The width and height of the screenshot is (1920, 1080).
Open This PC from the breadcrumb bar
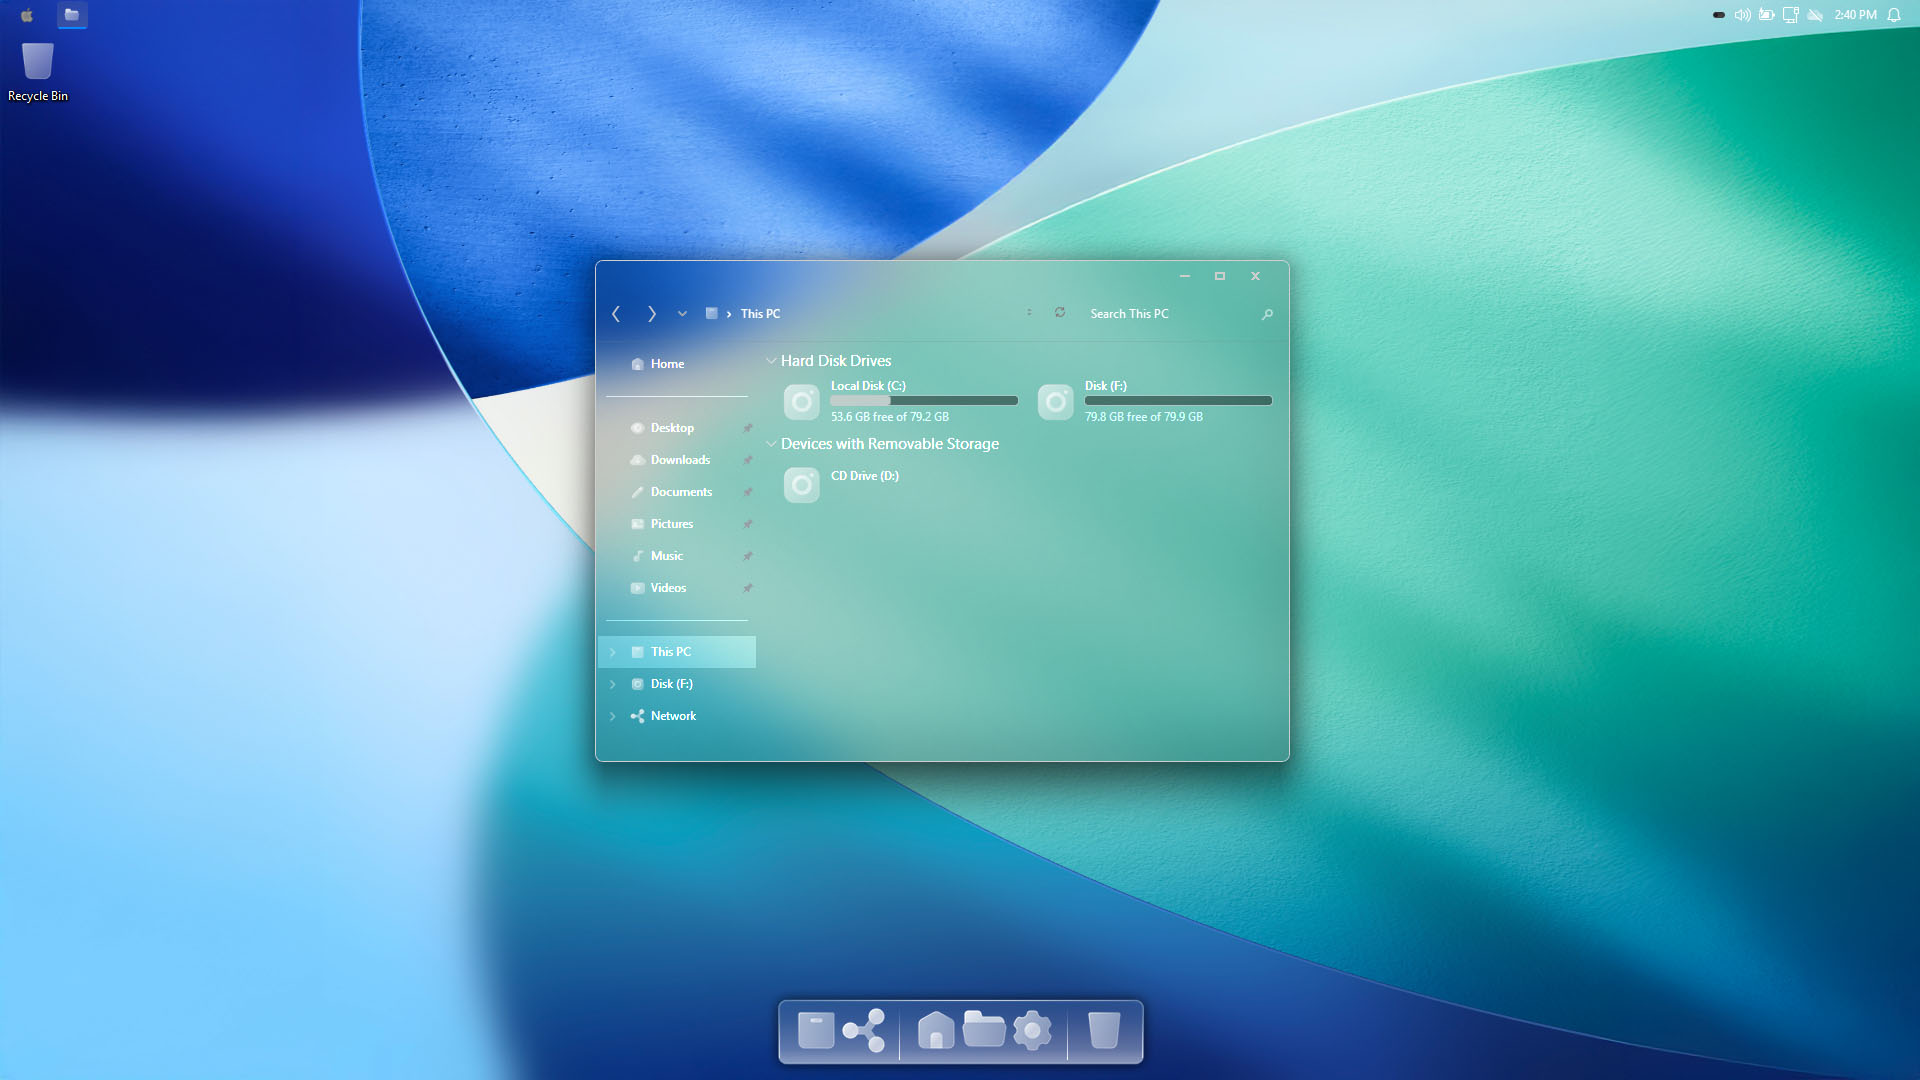760,313
